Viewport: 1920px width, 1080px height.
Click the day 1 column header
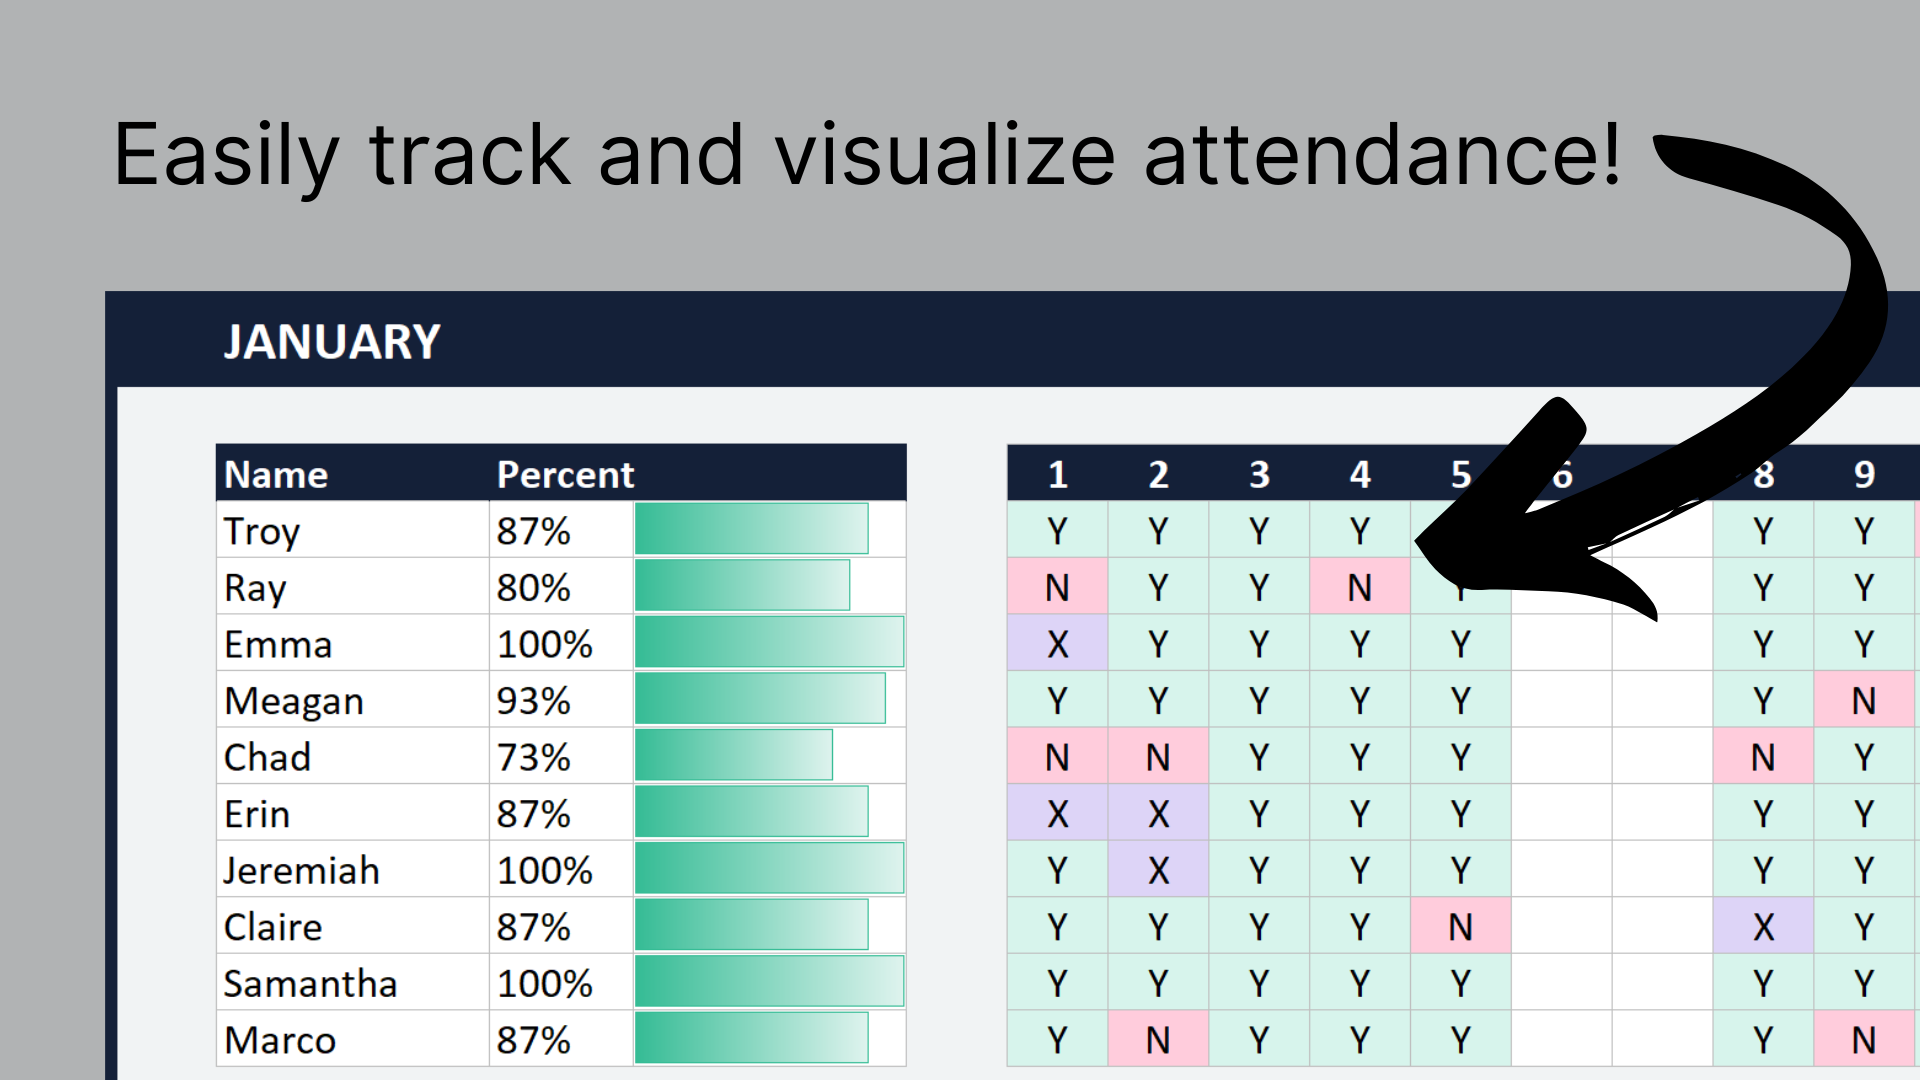[1057, 474]
